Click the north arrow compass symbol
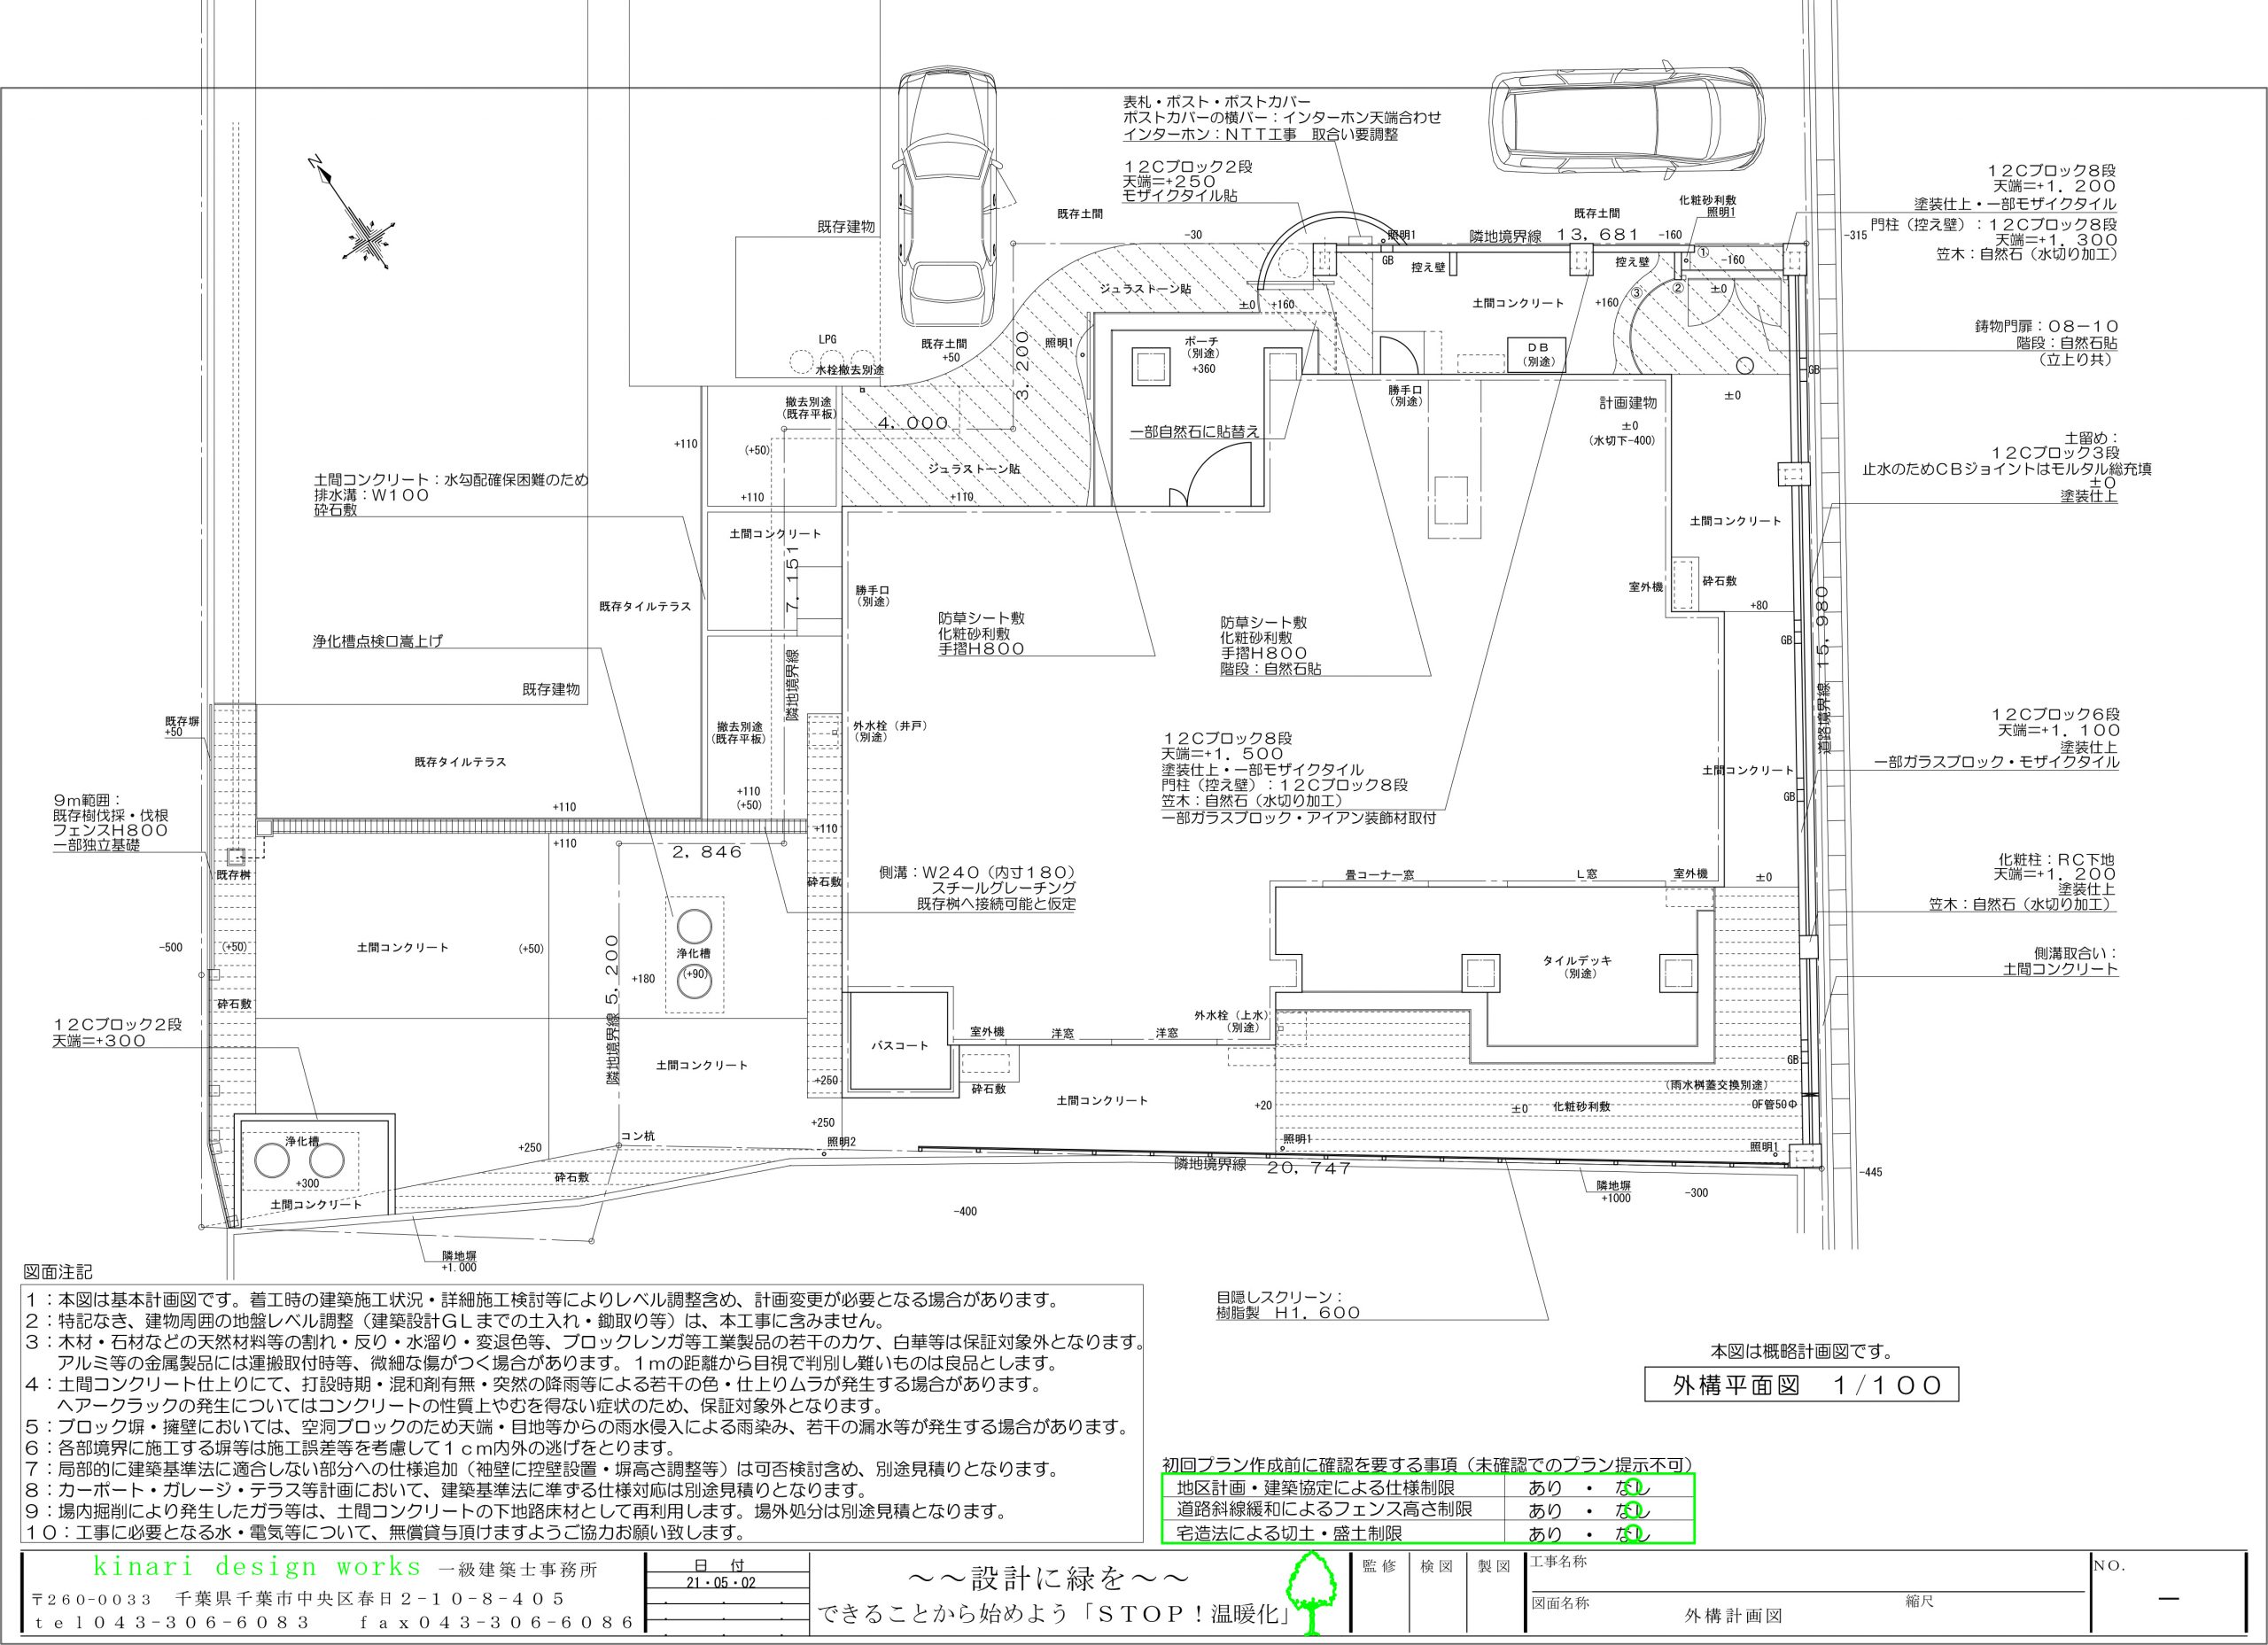 tap(354, 212)
